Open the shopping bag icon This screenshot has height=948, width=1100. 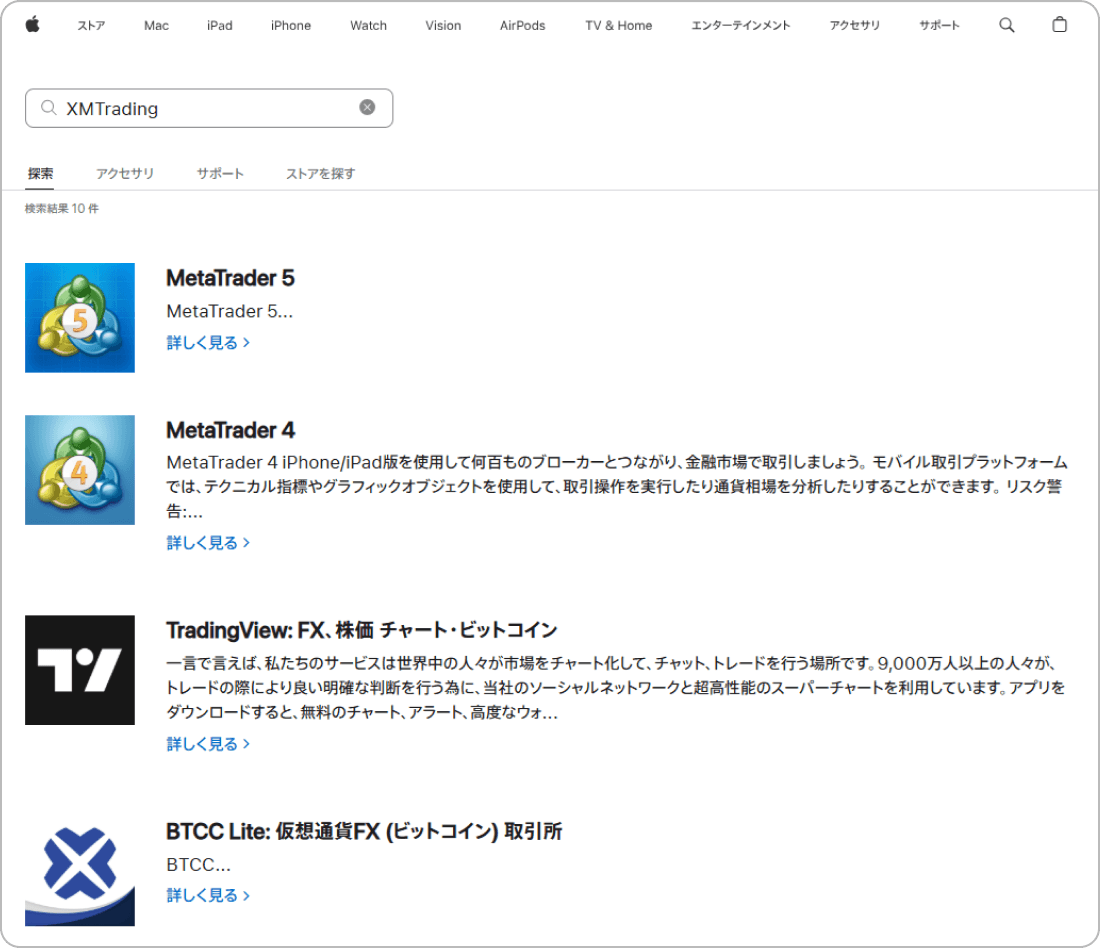point(1059,25)
